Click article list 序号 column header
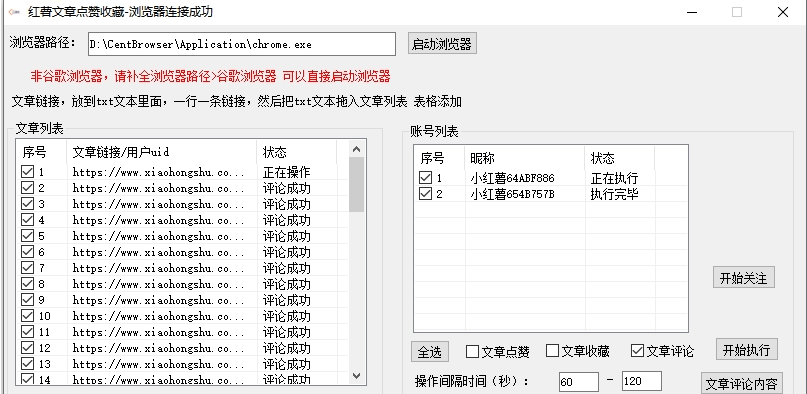 pos(41,152)
